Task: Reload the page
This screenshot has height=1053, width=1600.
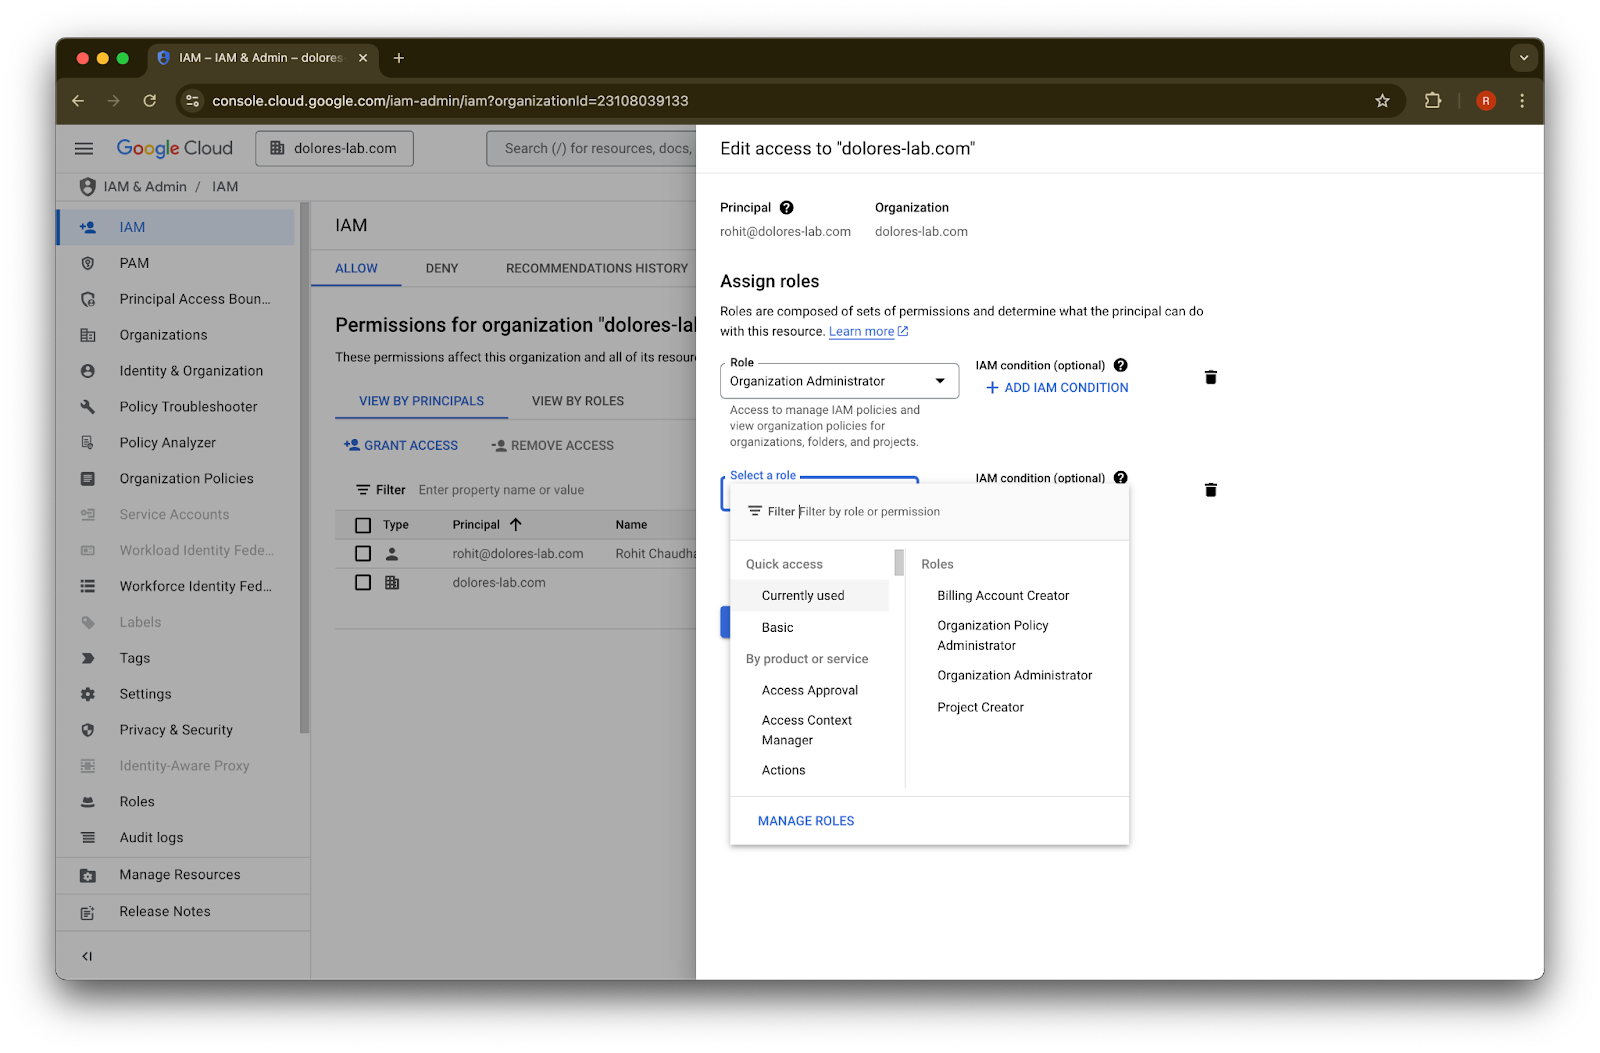Action: pyautogui.click(x=150, y=101)
